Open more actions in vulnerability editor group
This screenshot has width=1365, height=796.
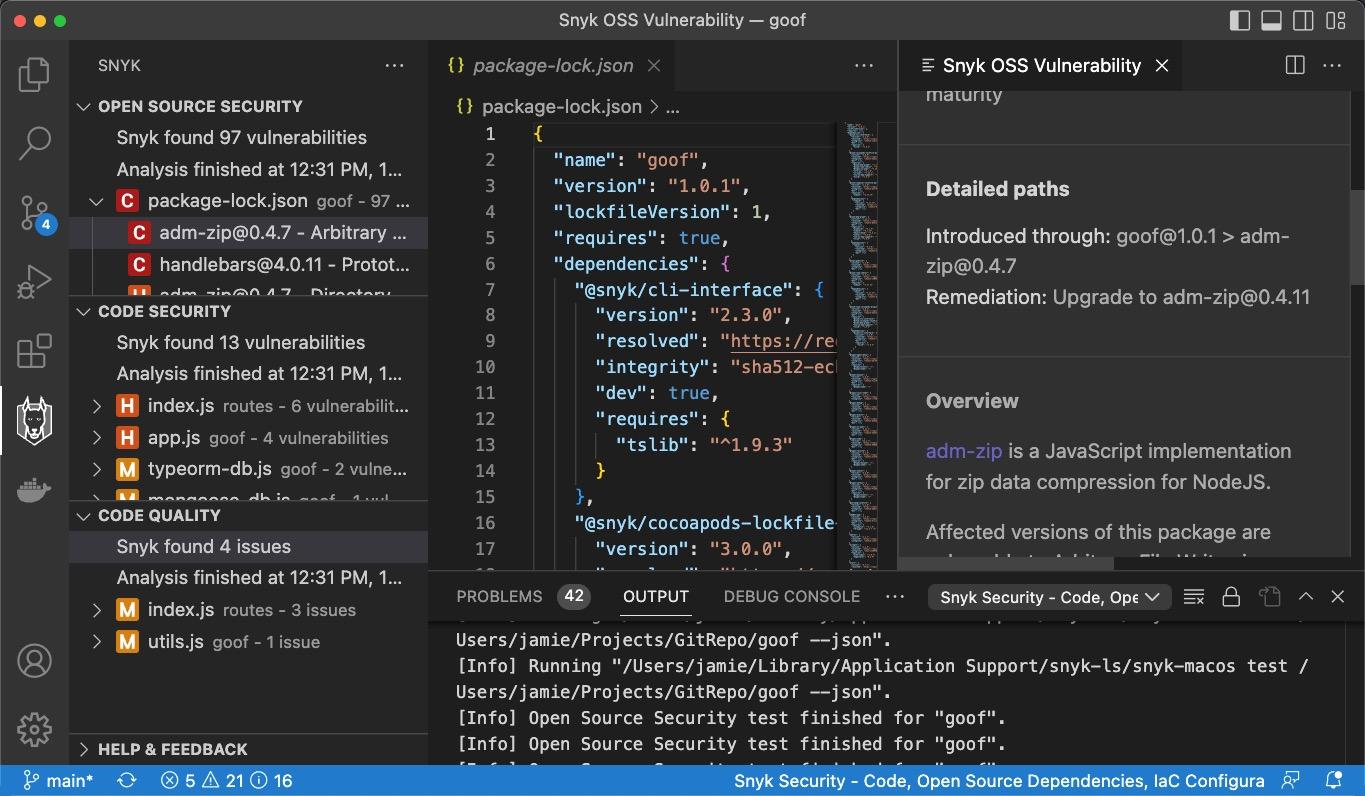point(1332,66)
